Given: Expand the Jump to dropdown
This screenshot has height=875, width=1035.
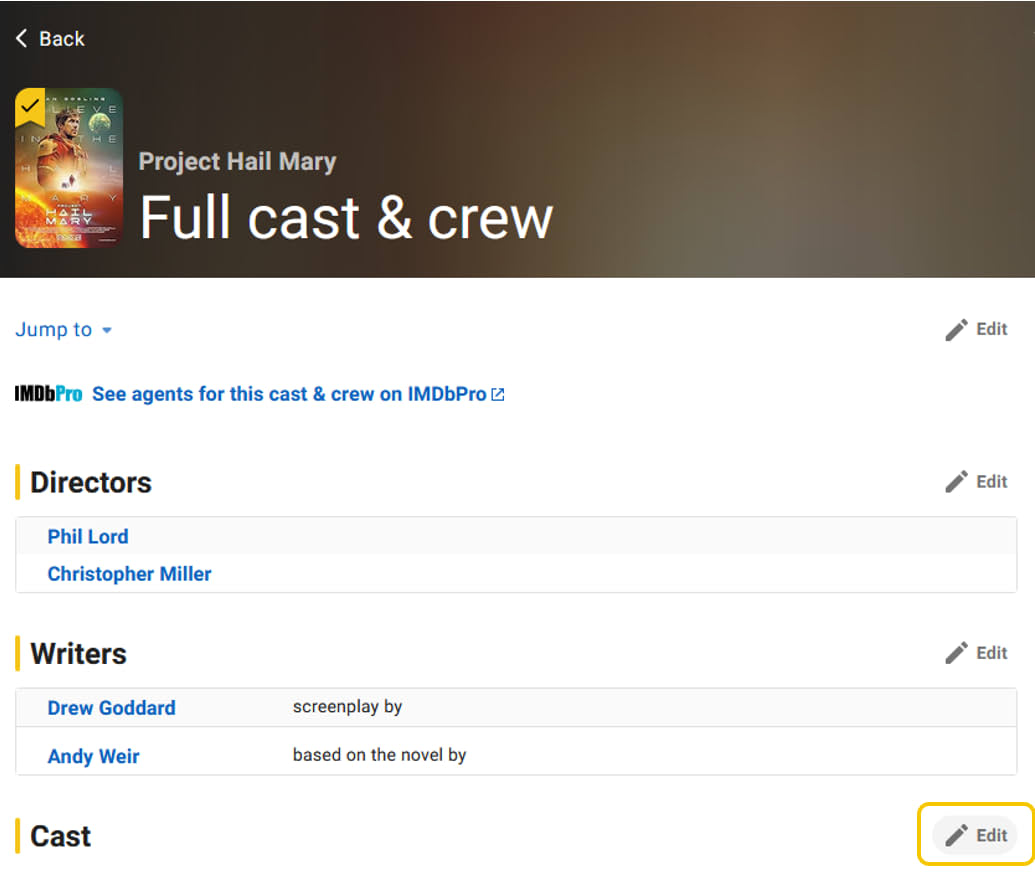Looking at the screenshot, I should (x=64, y=330).
